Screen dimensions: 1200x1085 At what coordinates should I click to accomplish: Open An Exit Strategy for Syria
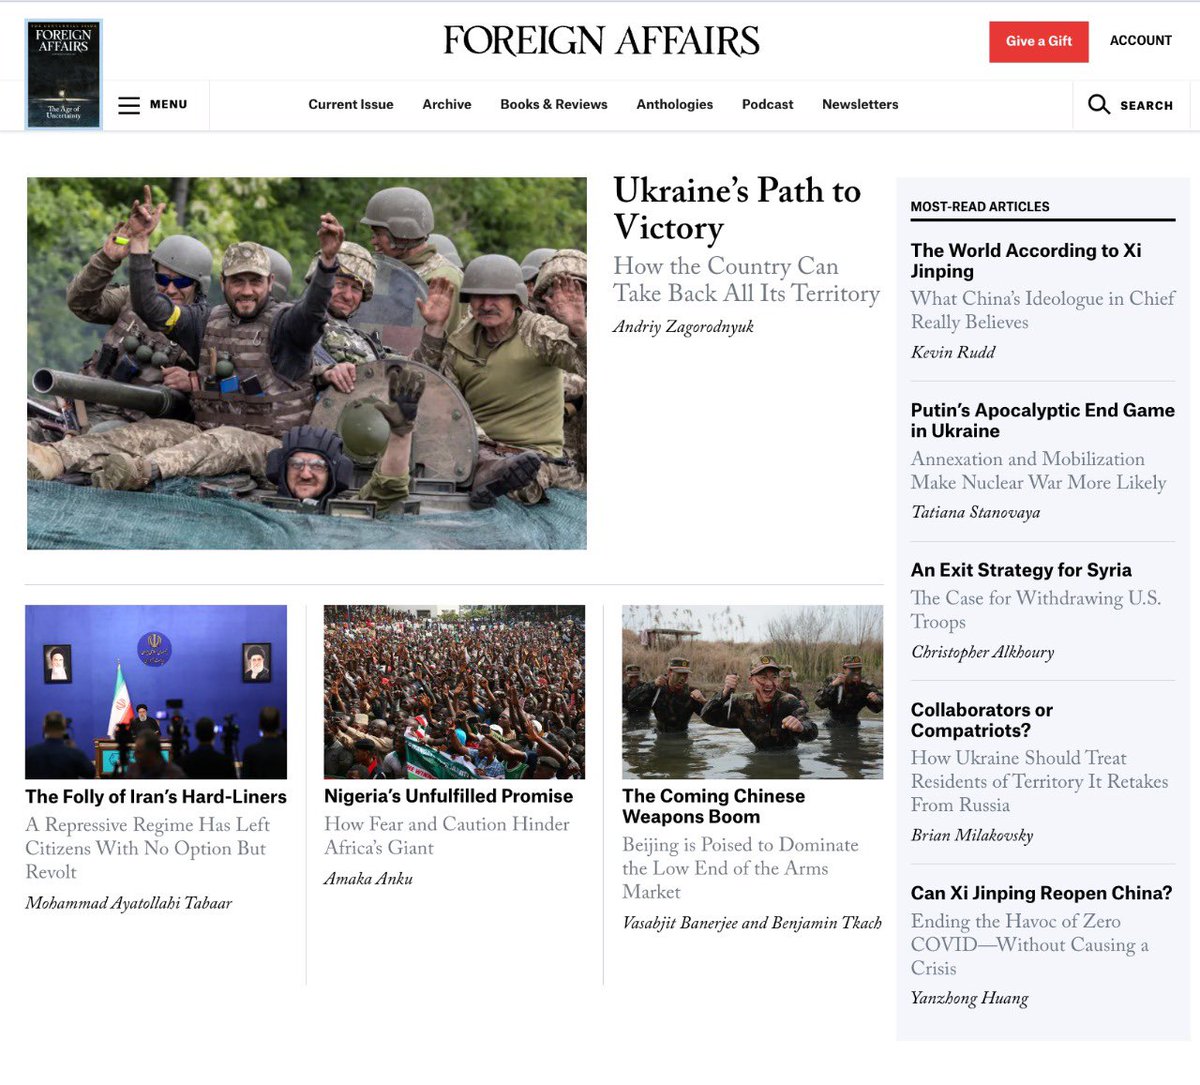(x=1021, y=570)
